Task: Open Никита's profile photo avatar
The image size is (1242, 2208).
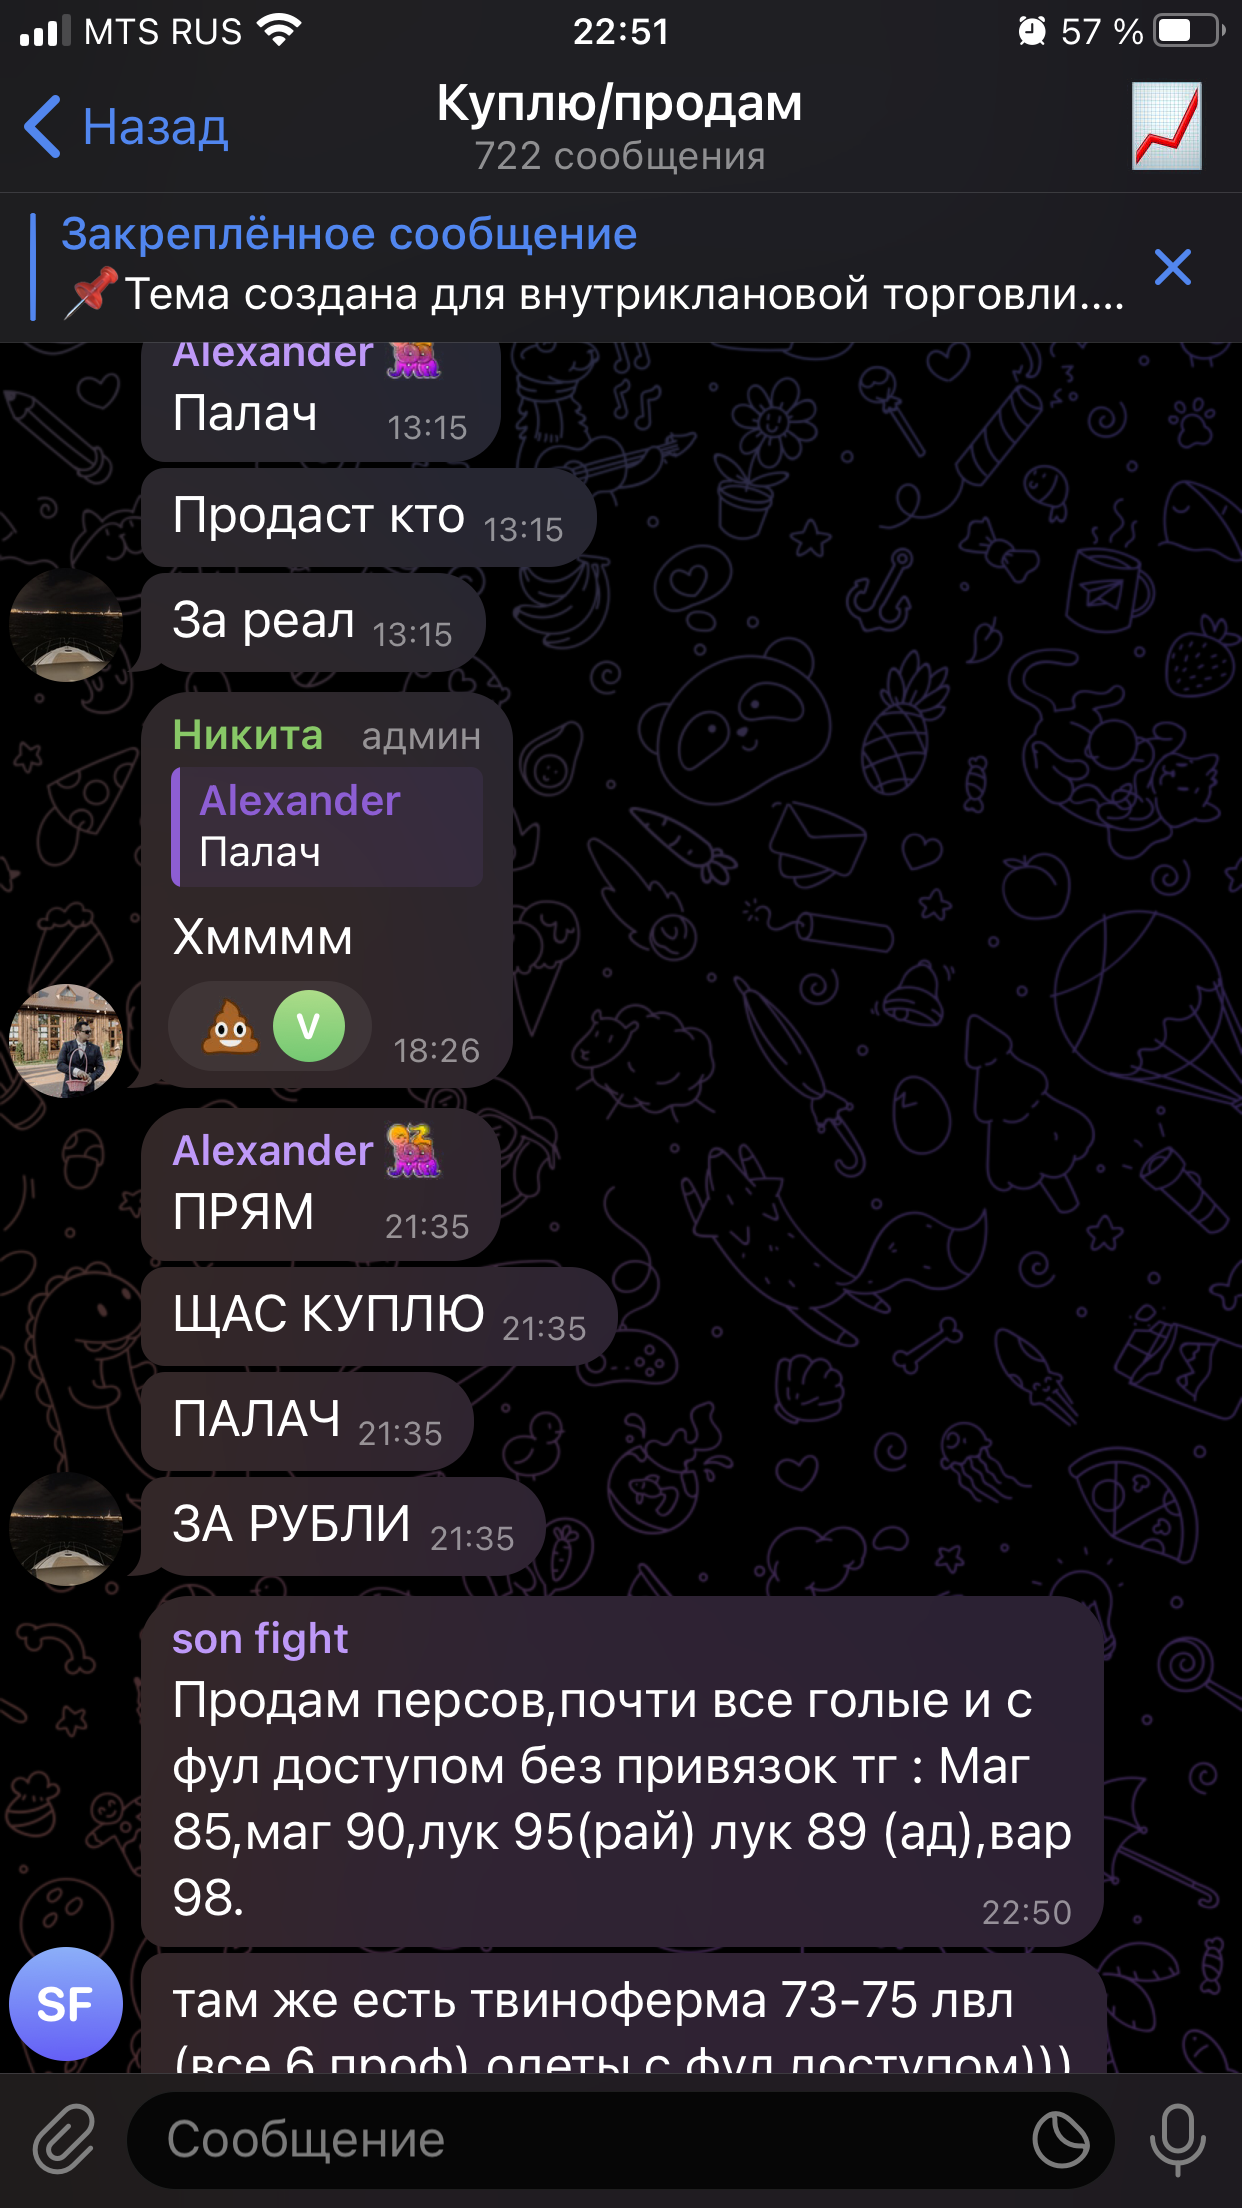Action: tap(66, 1041)
